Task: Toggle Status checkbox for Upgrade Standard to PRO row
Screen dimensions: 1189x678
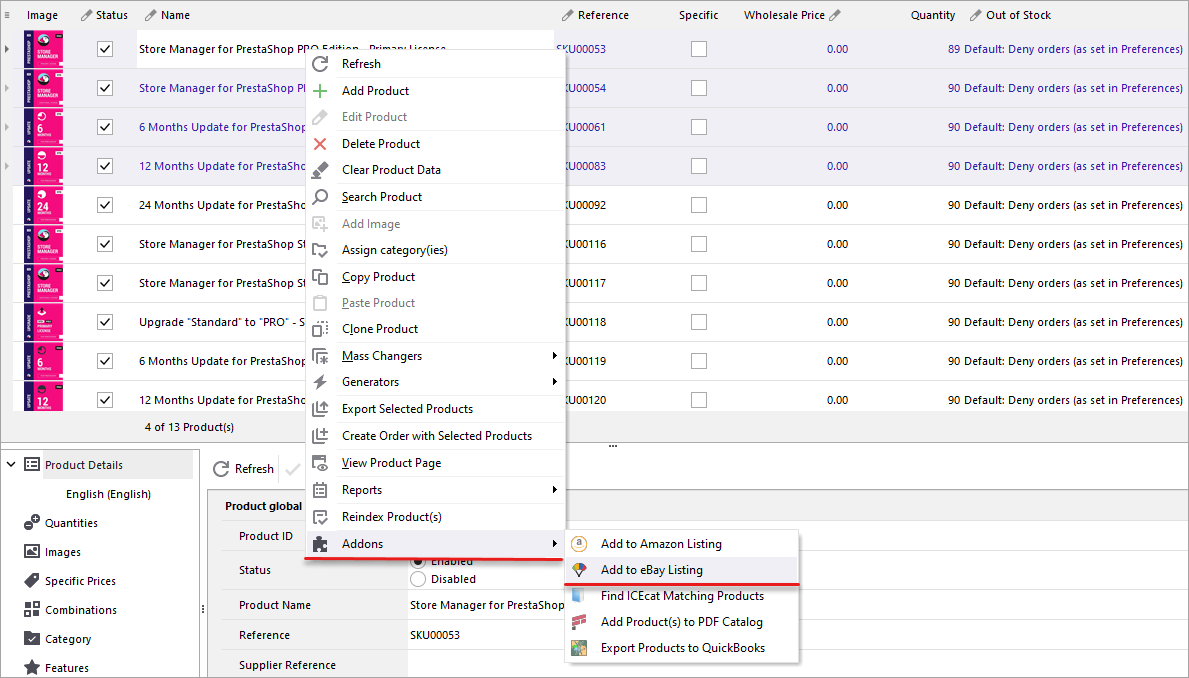Action: (105, 322)
